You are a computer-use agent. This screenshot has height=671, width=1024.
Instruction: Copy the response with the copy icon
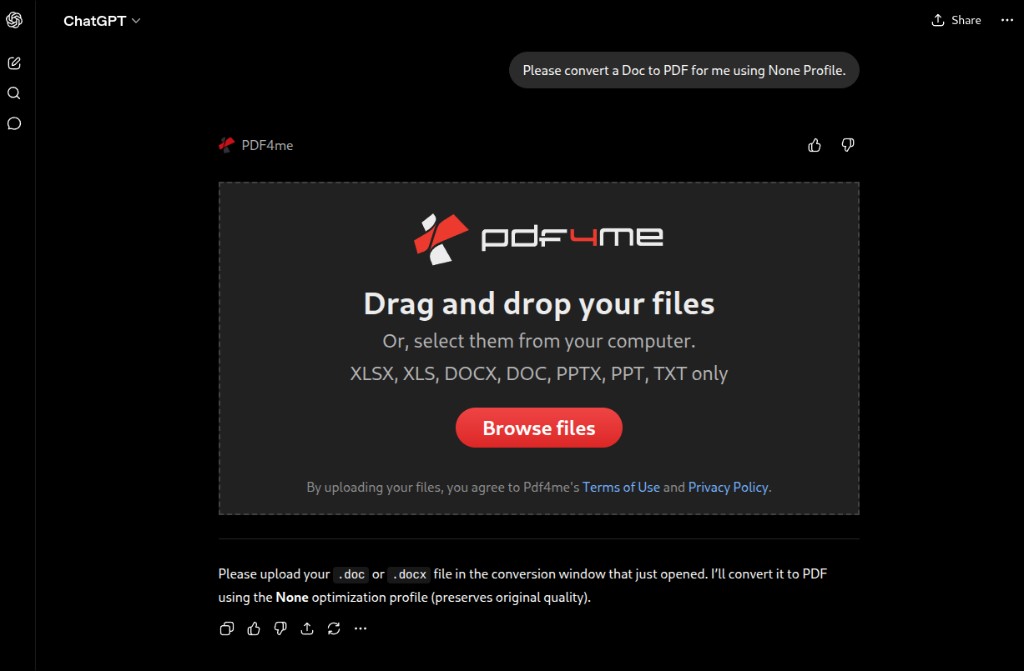227,629
